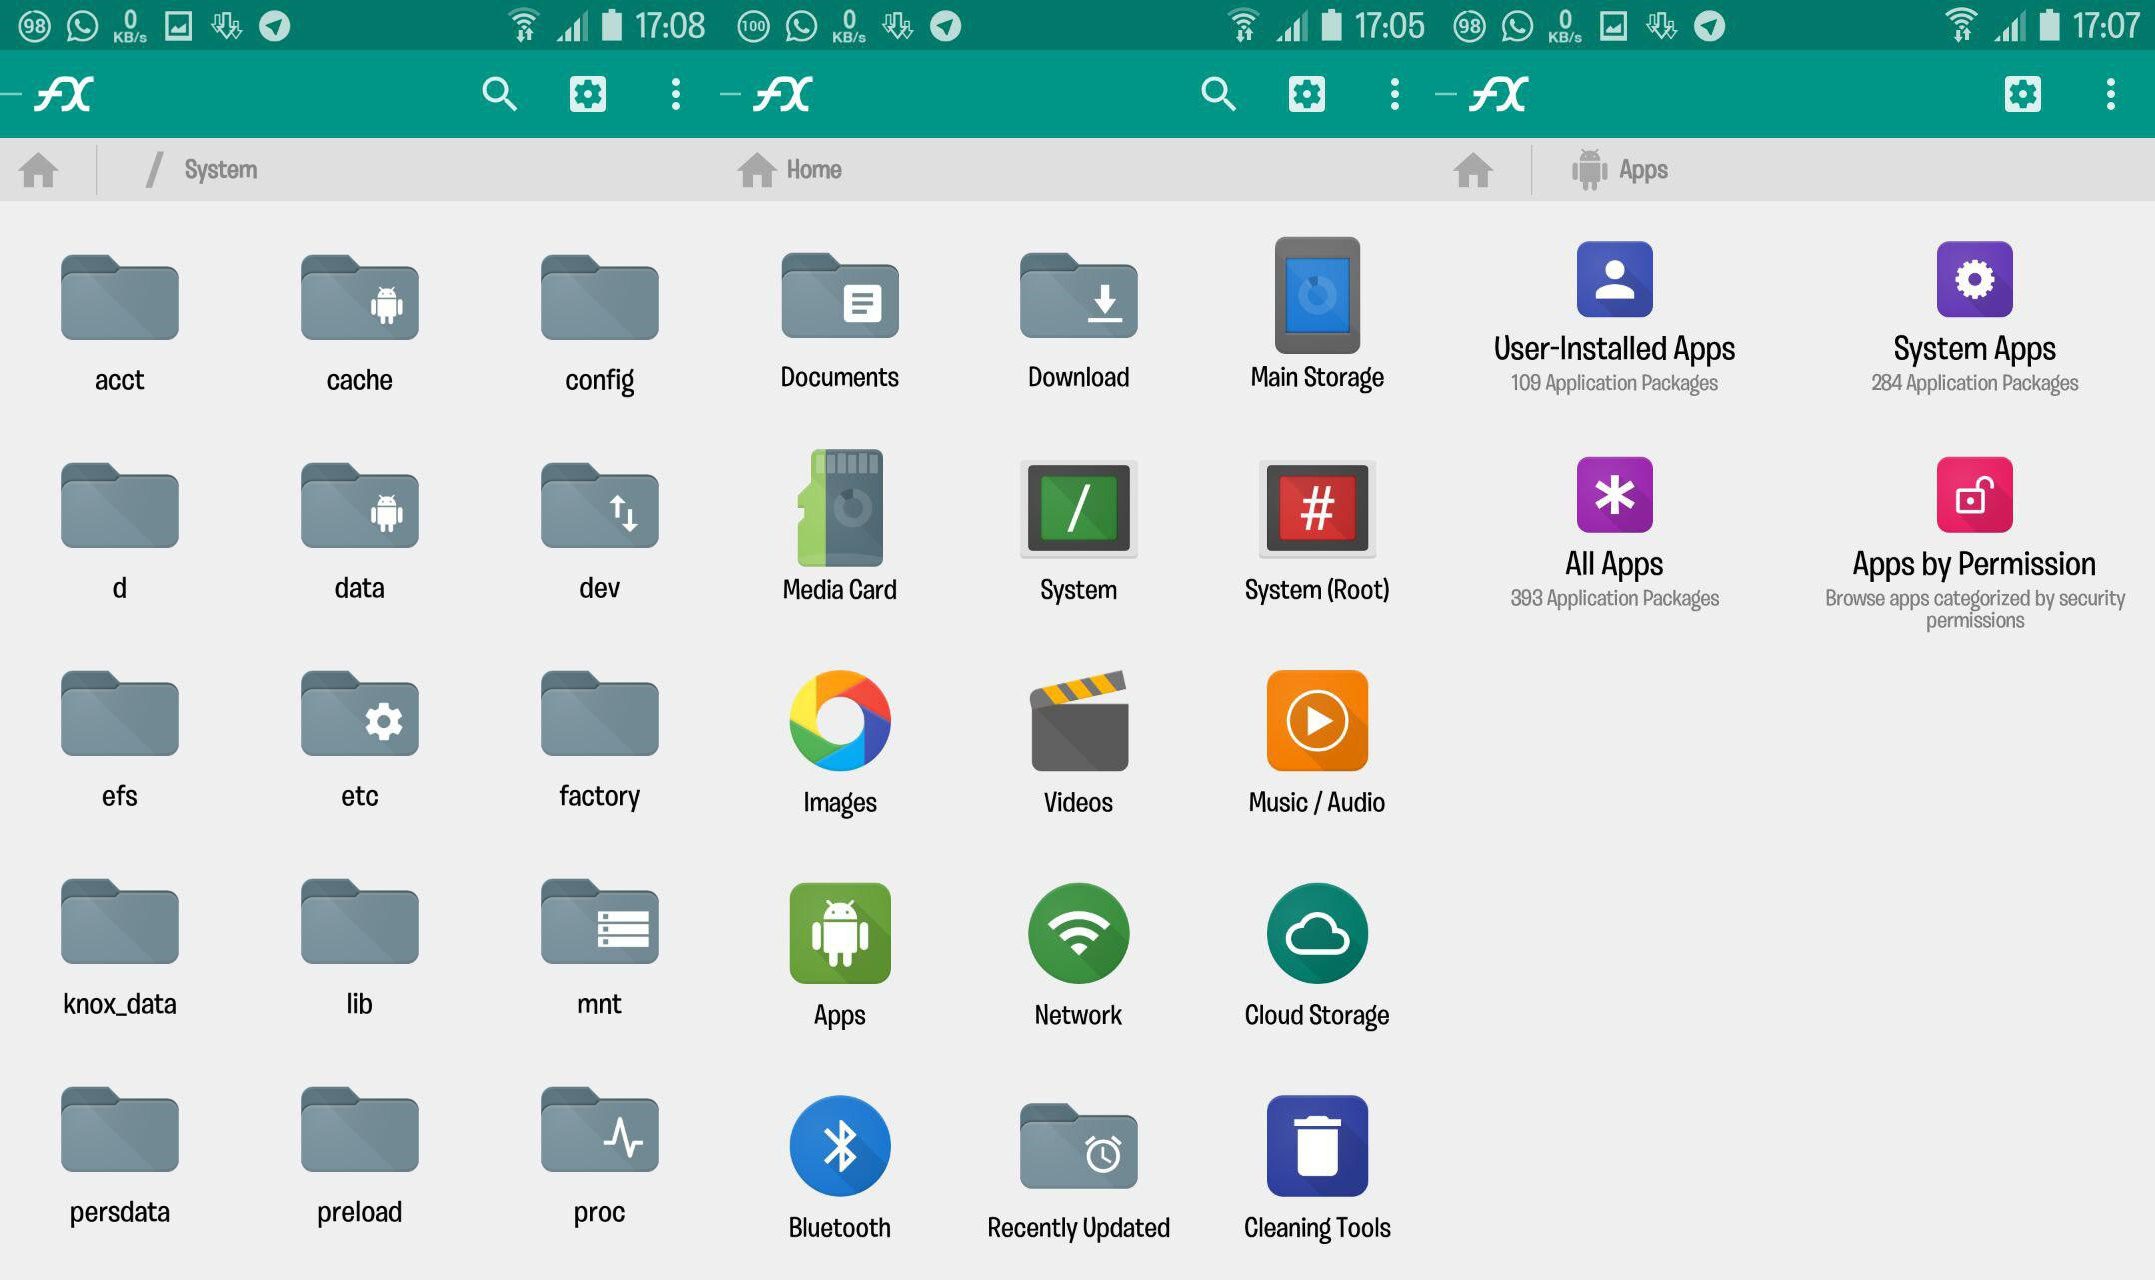2155x1280 pixels.
Task: Open All Apps list
Action: click(x=1614, y=495)
